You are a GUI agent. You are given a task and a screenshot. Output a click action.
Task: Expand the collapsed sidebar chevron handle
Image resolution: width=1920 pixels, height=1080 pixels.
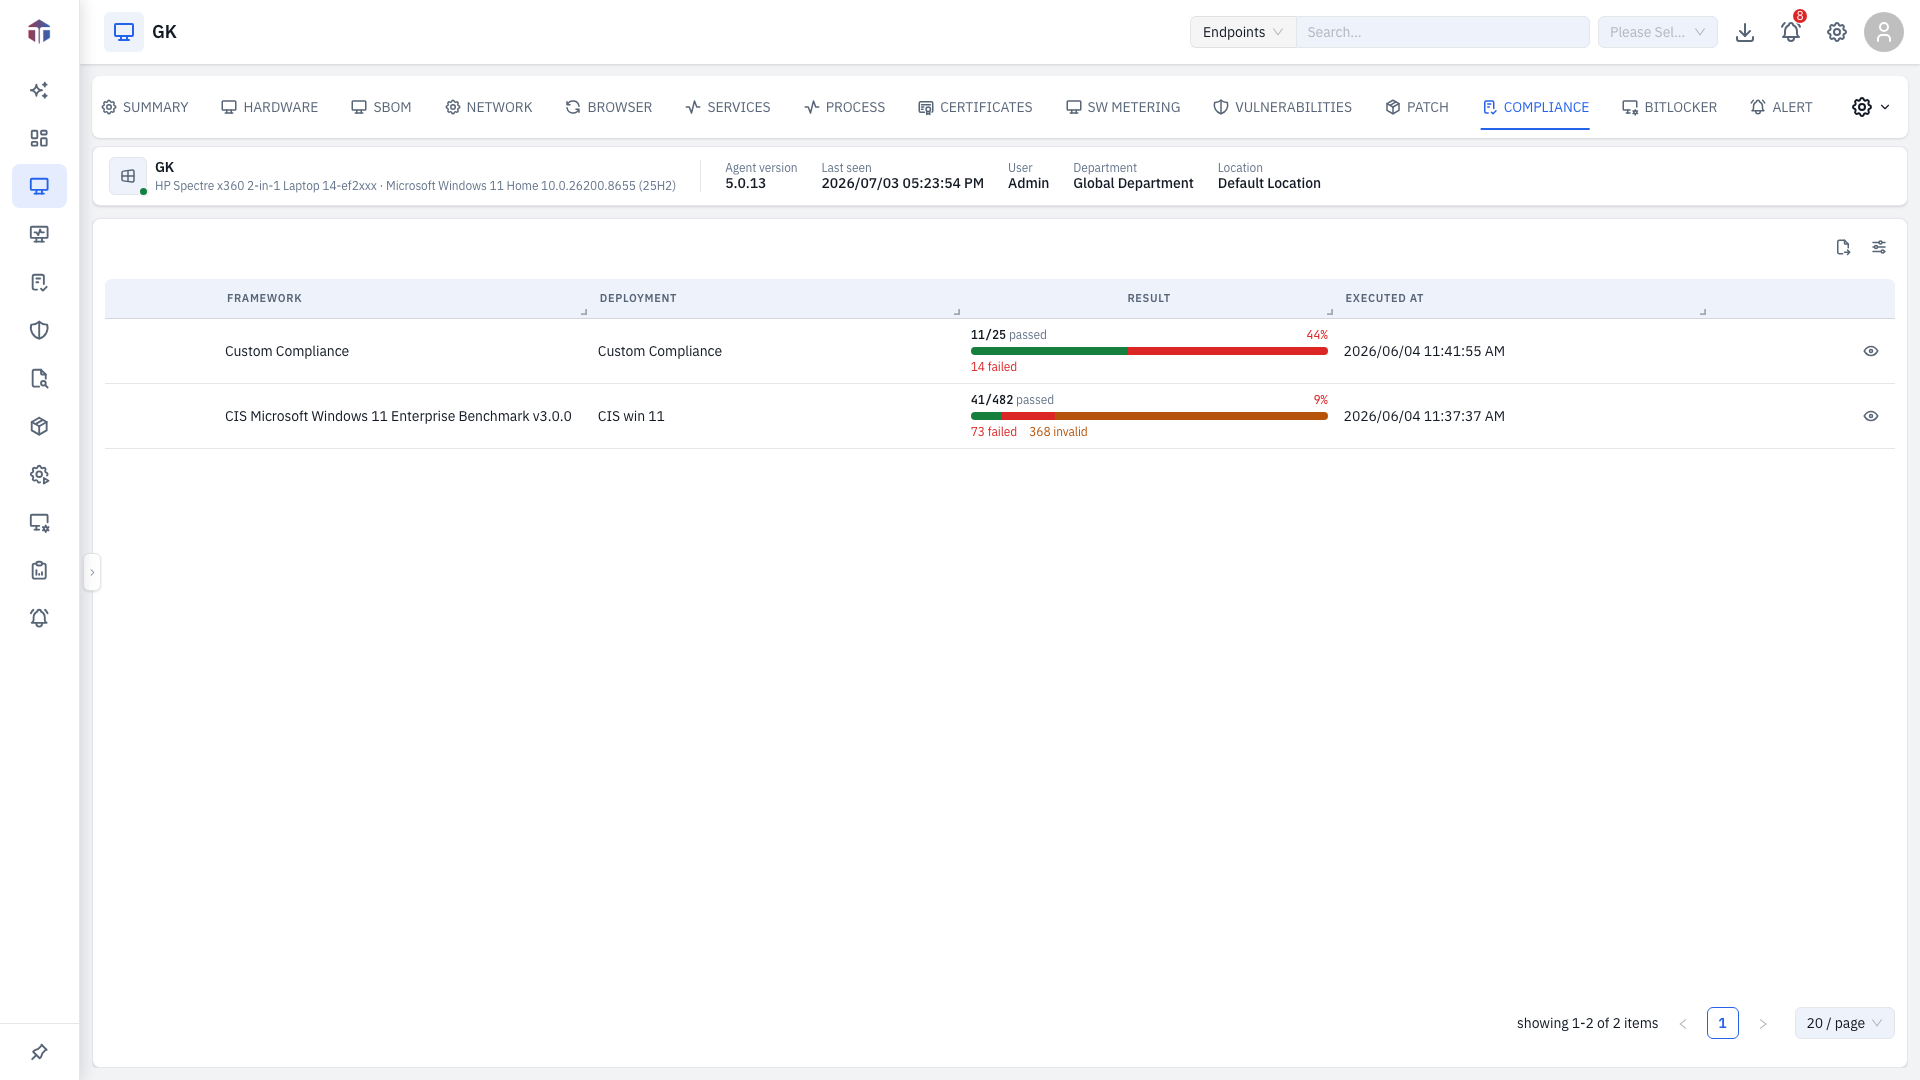(x=92, y=572)
